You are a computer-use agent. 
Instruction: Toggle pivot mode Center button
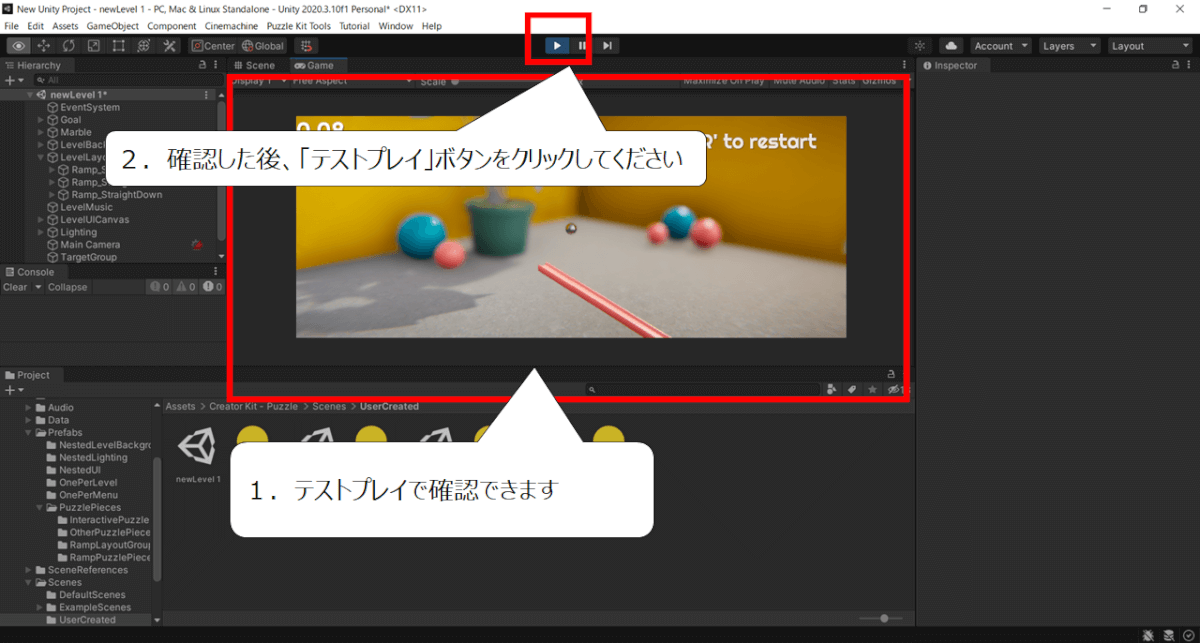[x=213, y=46]
